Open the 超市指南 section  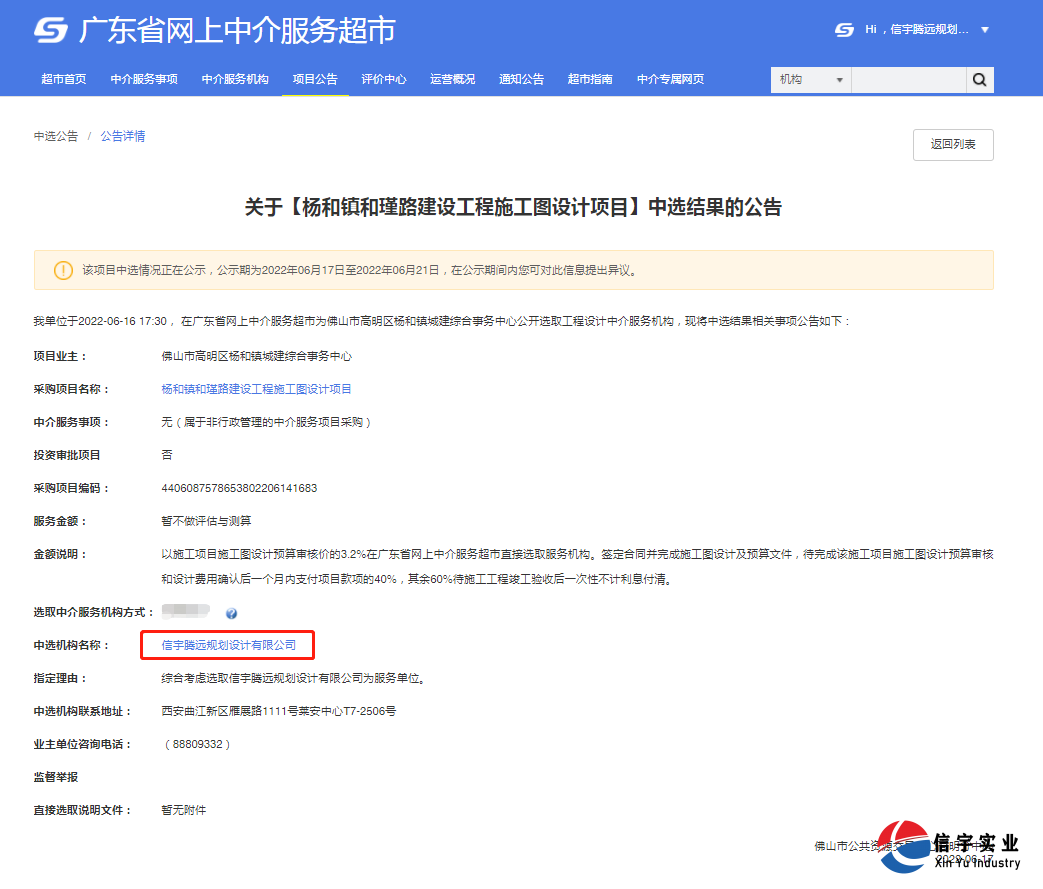point(590,79)
